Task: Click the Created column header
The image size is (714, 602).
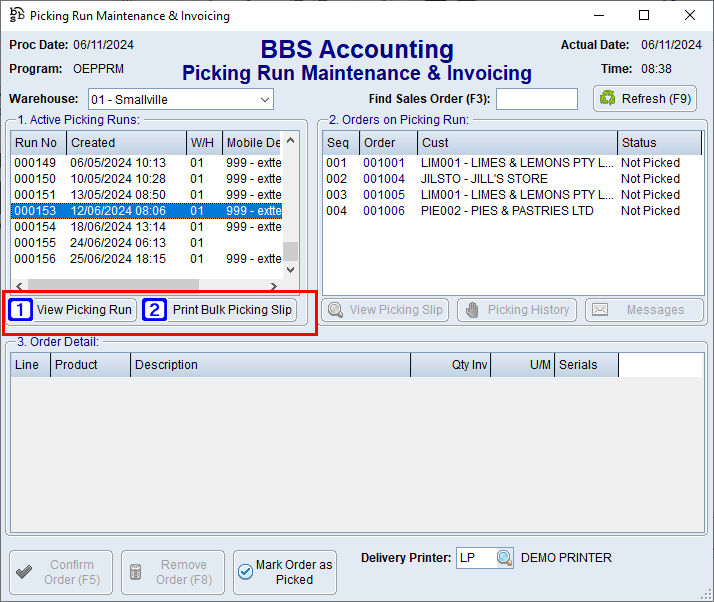Action: coord(125,143)
